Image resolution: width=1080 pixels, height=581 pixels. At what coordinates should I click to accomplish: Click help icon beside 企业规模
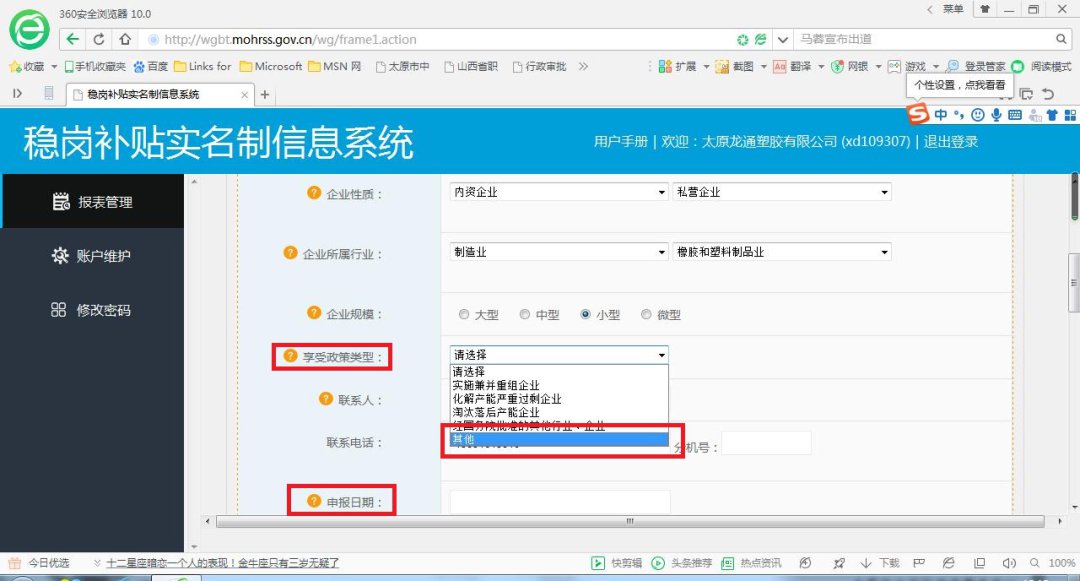[314, 313]
